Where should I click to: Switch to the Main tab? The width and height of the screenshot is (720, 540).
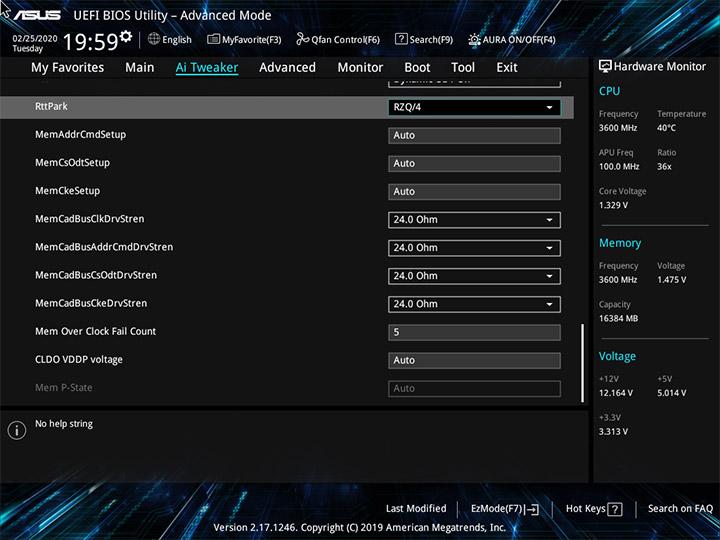tap(140, 68)
